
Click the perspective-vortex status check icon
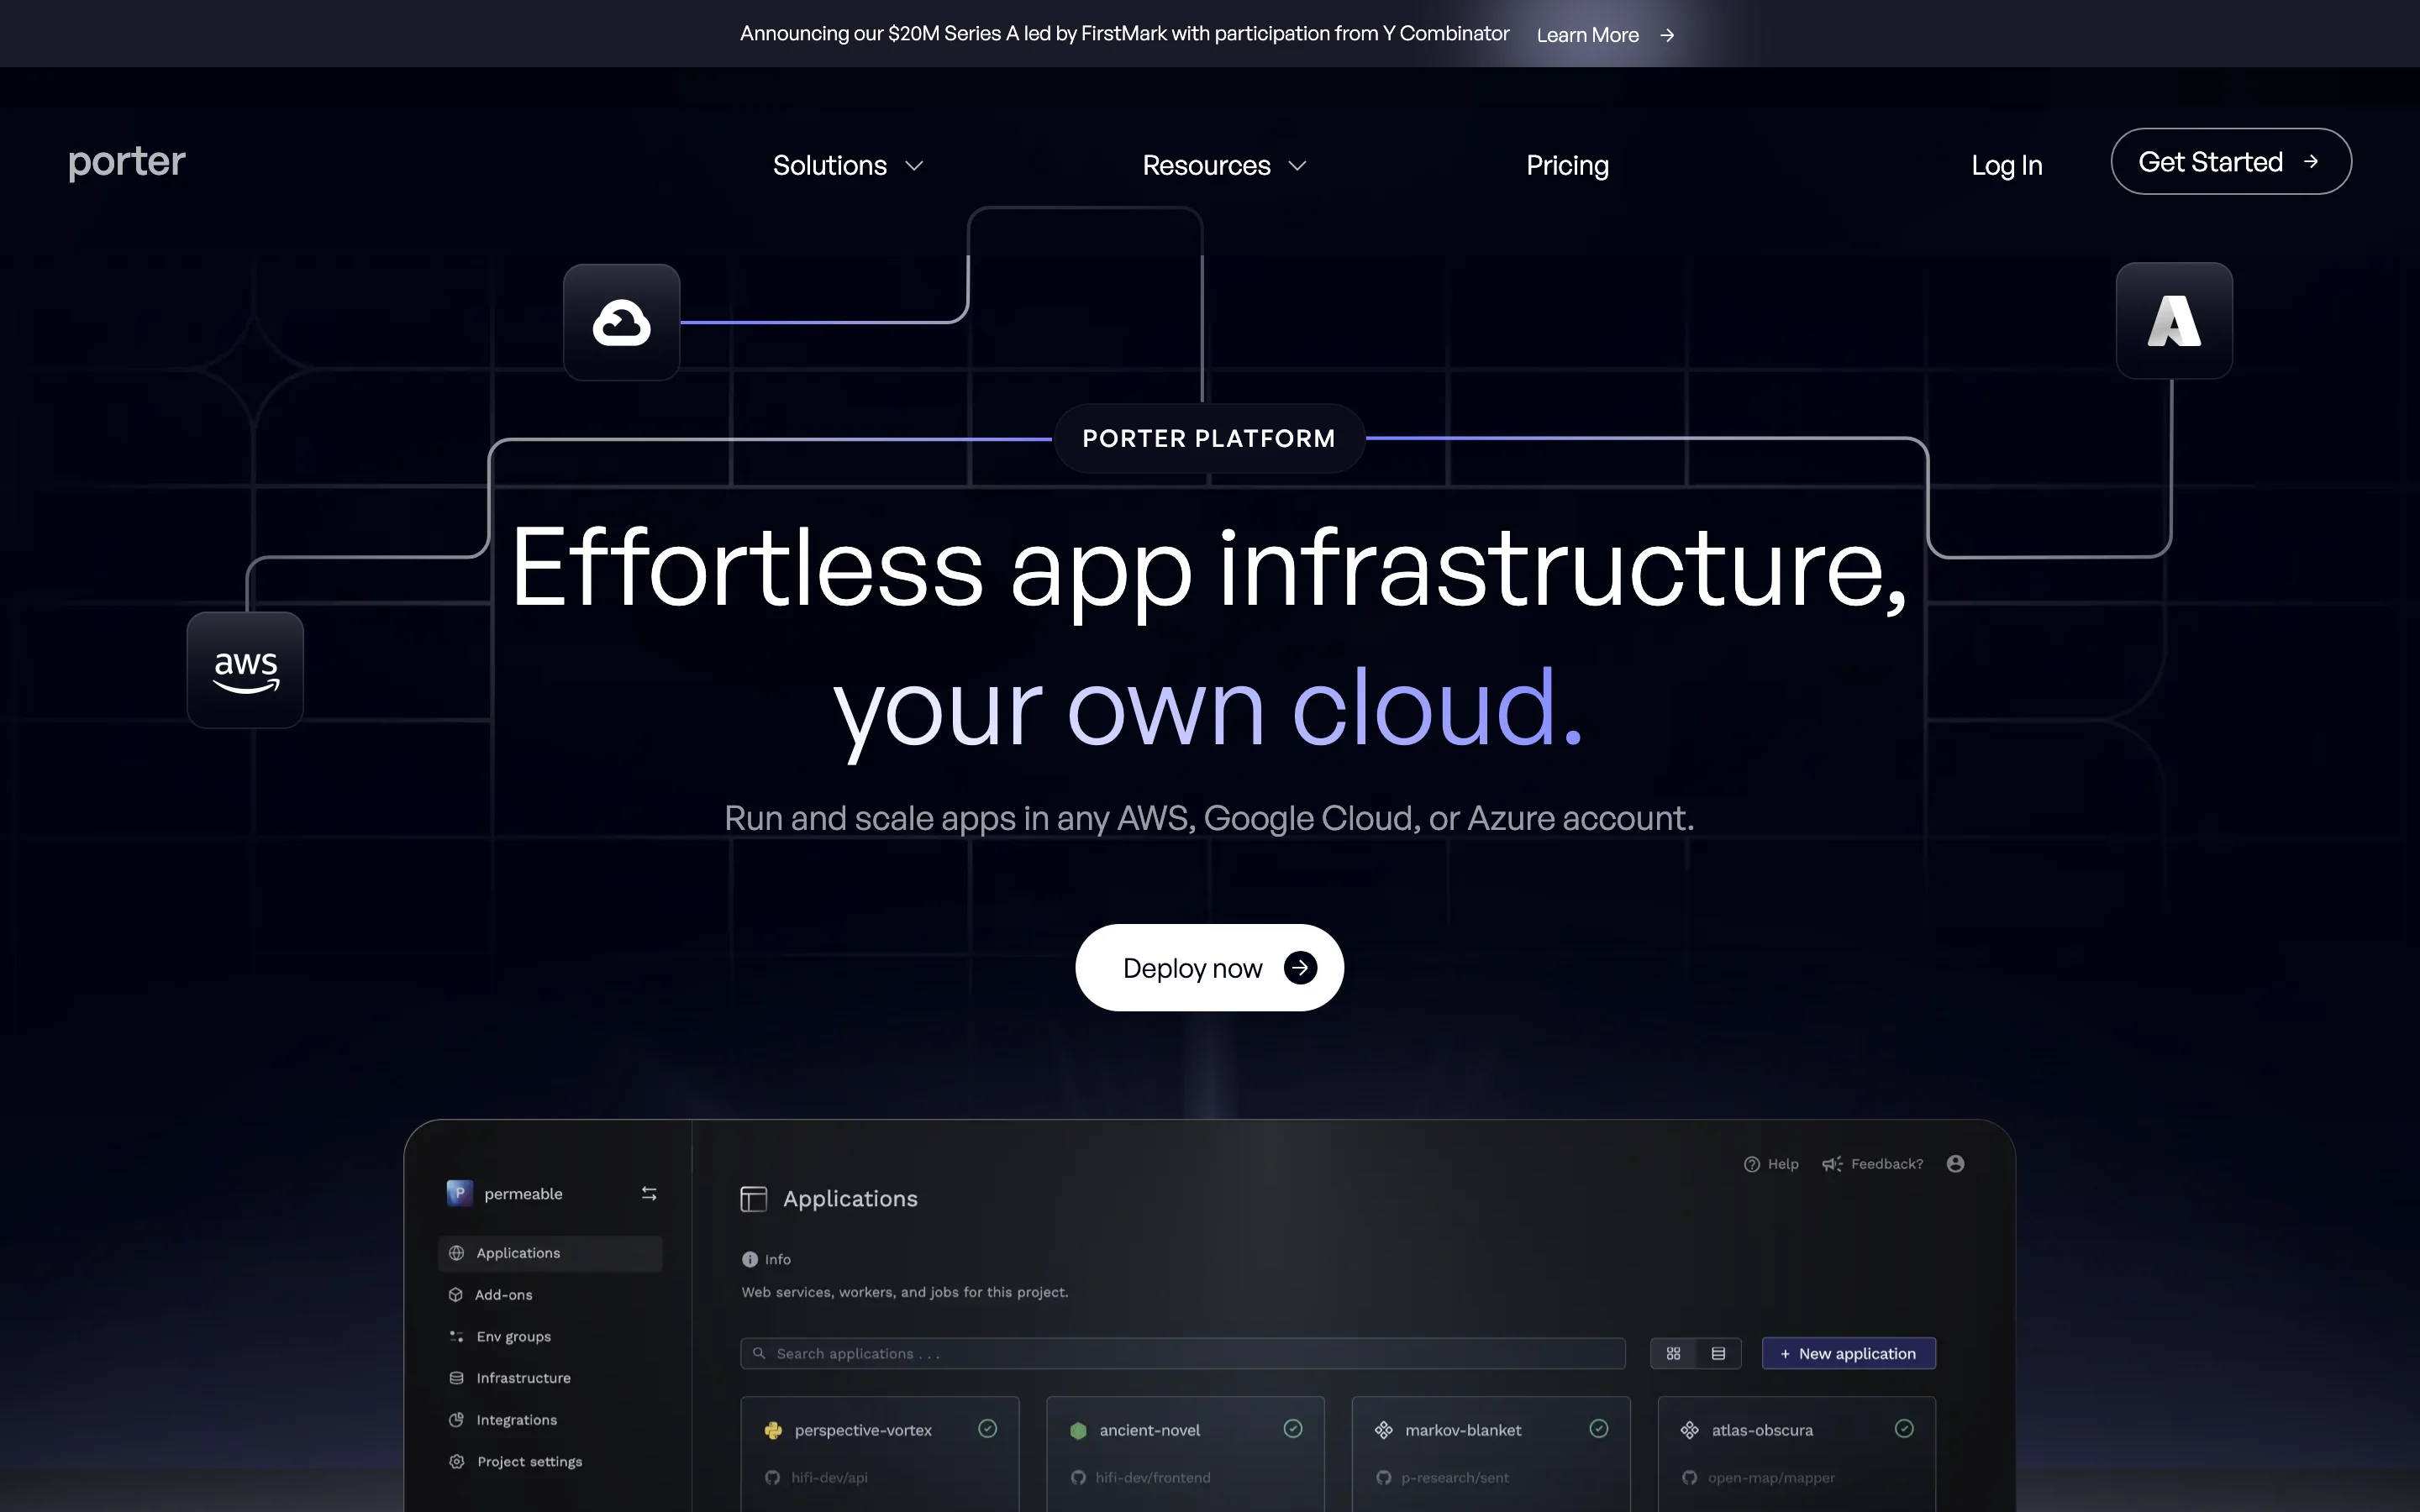[x=987, y=1428]
